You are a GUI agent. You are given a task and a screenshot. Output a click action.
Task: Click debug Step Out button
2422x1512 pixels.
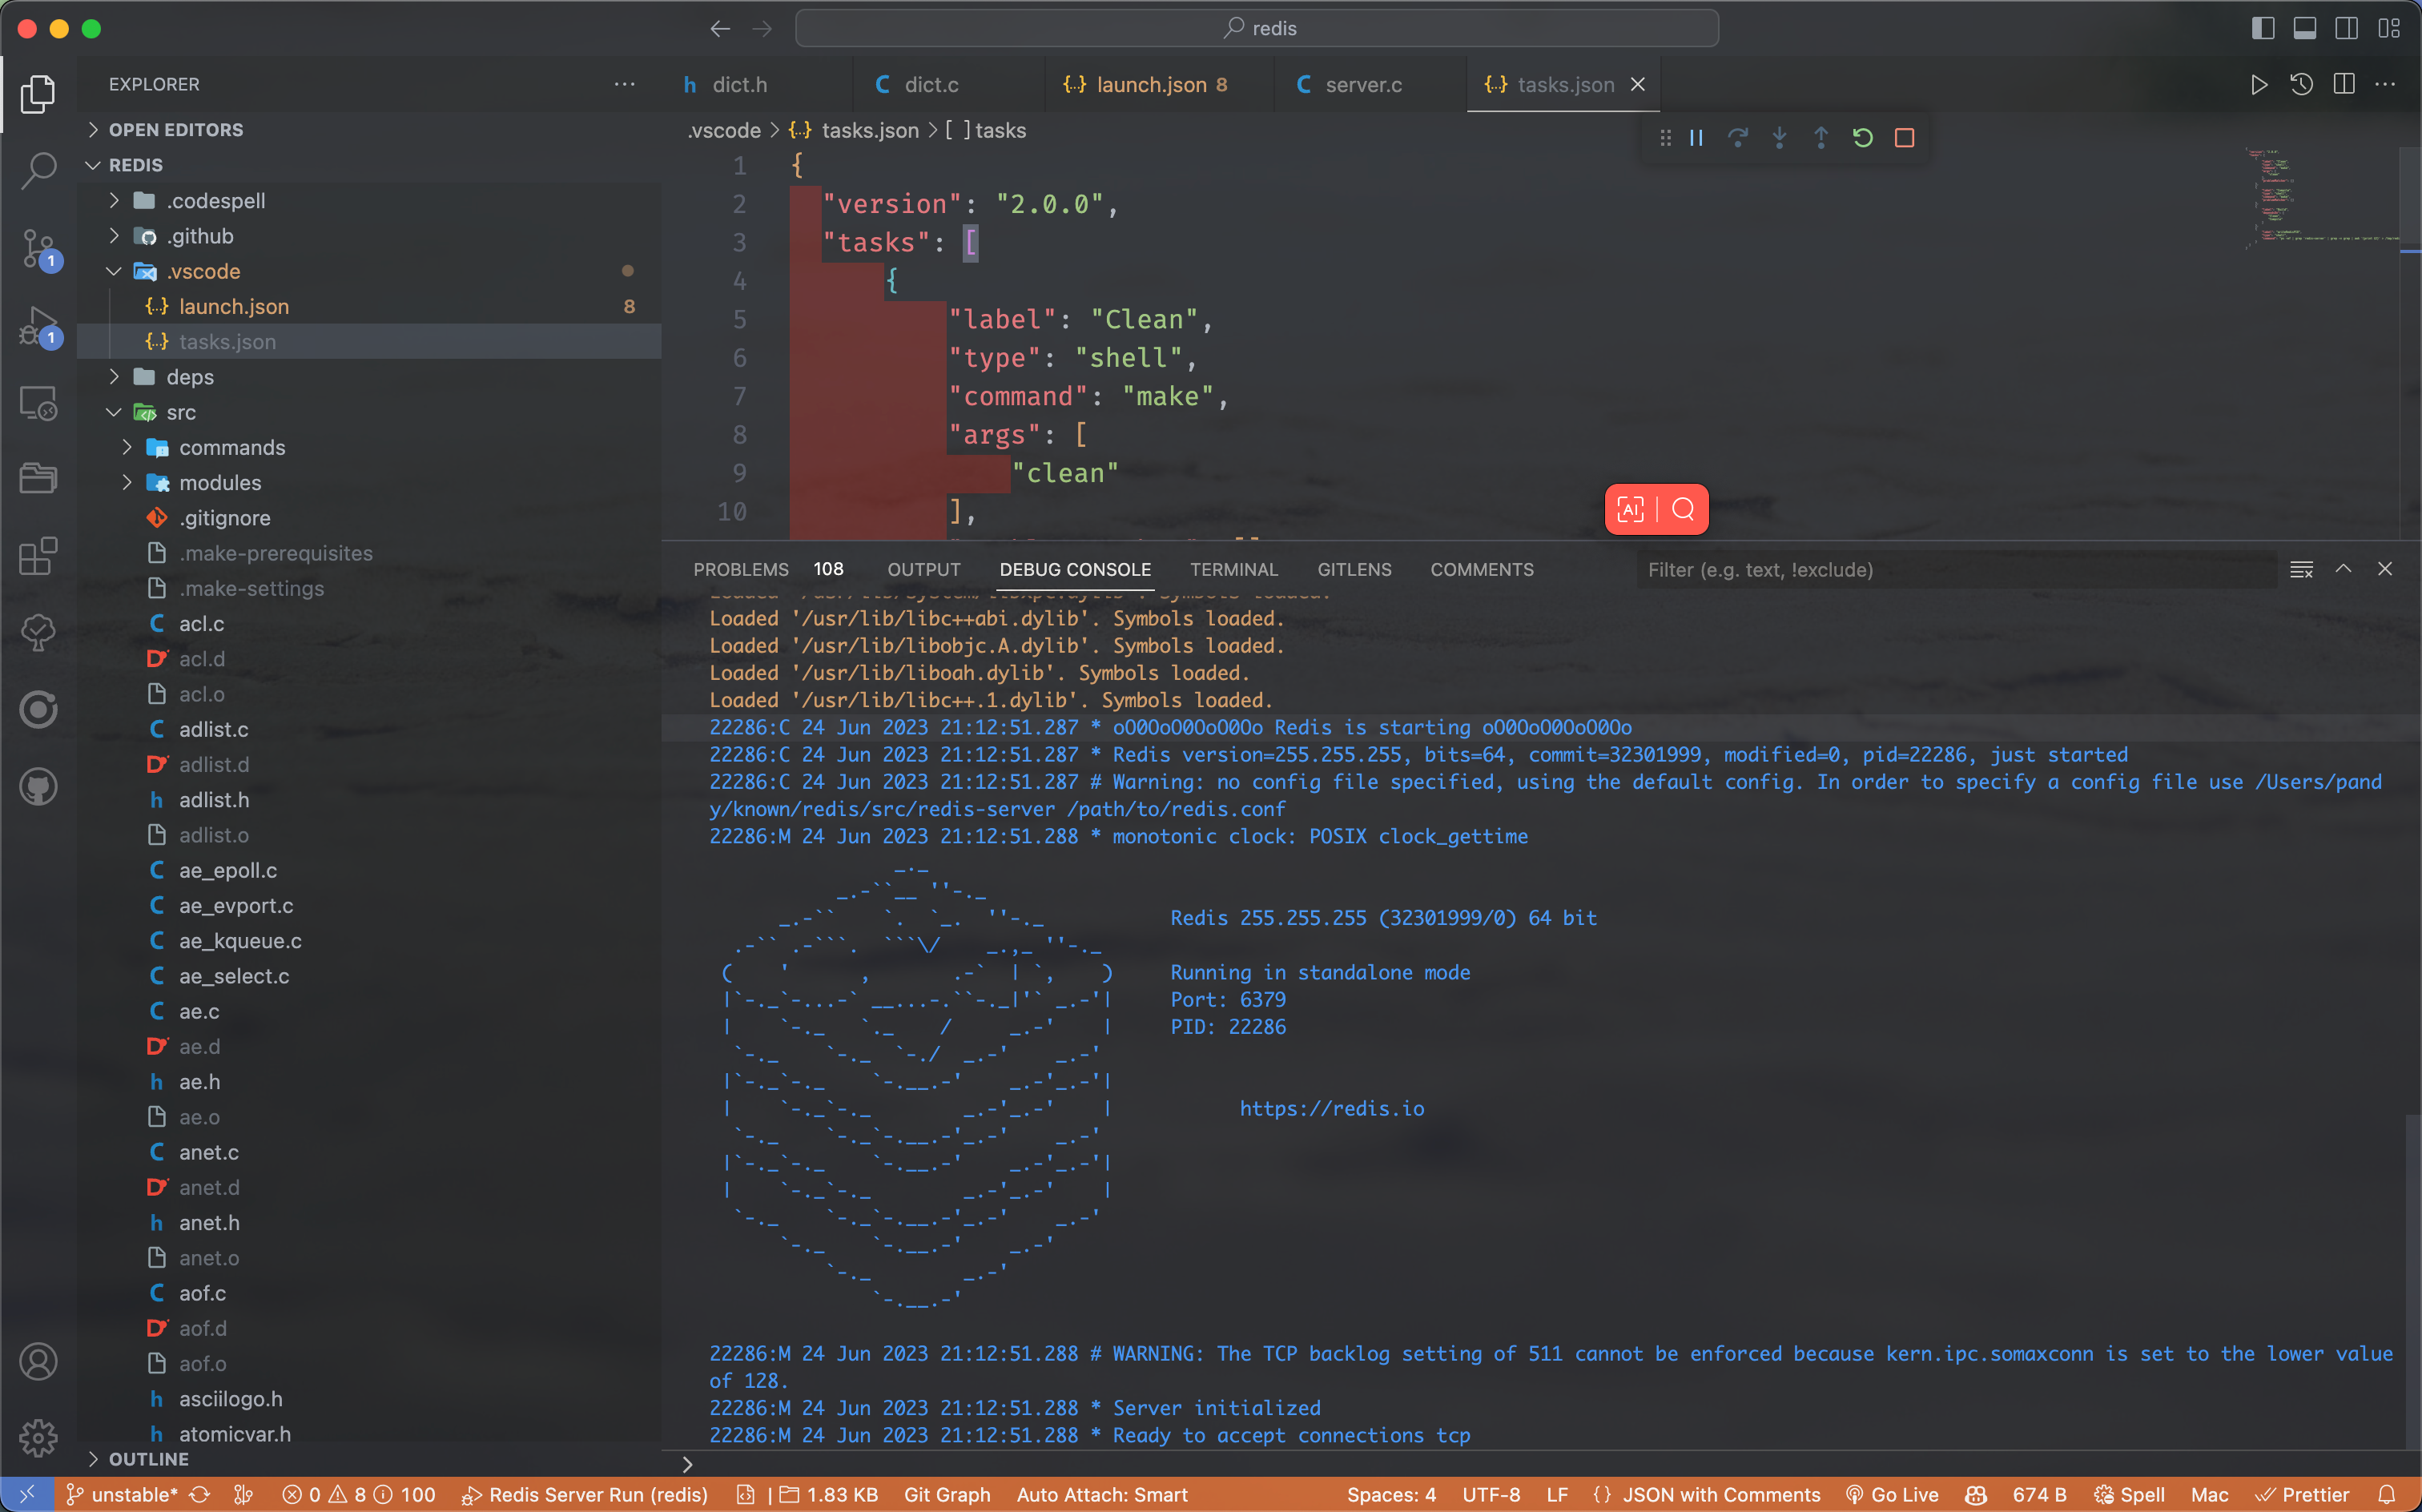1821,138
